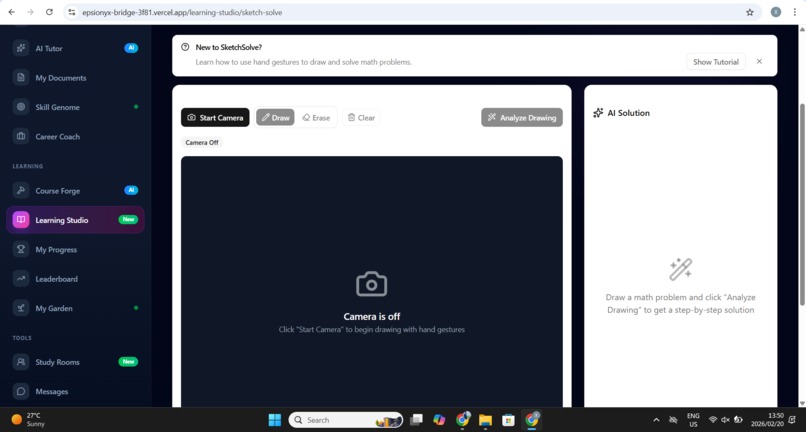Click the New badge on Study Rooms

pos(128,362)
